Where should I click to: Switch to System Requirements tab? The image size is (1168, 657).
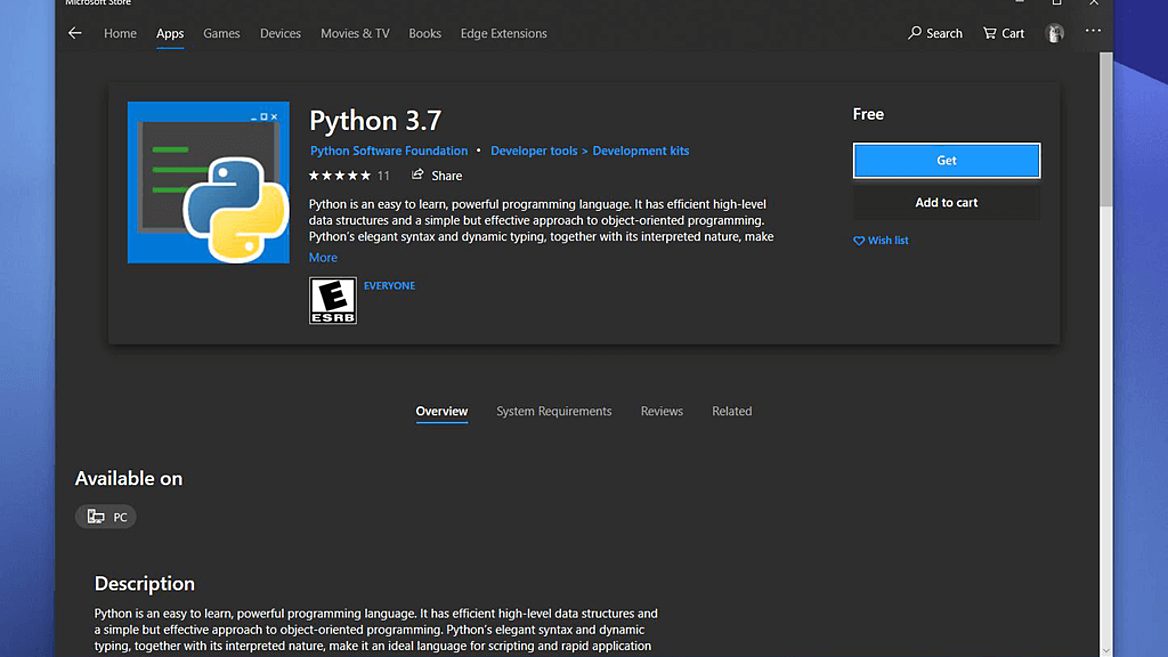(553, 411)
